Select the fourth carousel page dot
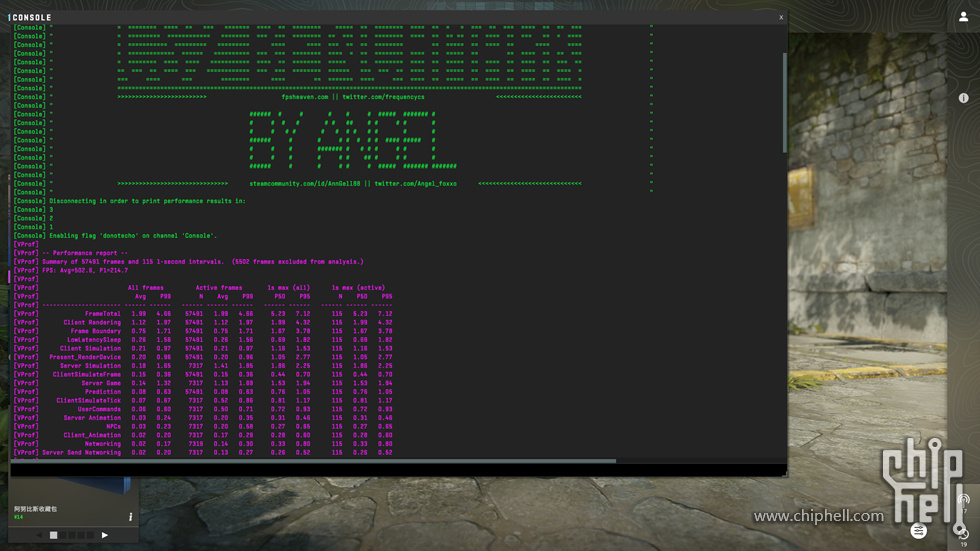This screenshot has height=551, width=980. (x=81, y=535)
